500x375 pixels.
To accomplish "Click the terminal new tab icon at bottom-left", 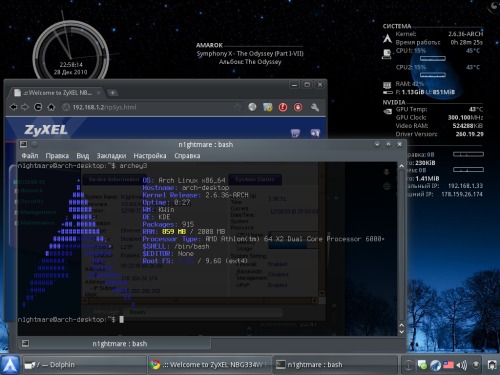I will click(x=25, y=343).
